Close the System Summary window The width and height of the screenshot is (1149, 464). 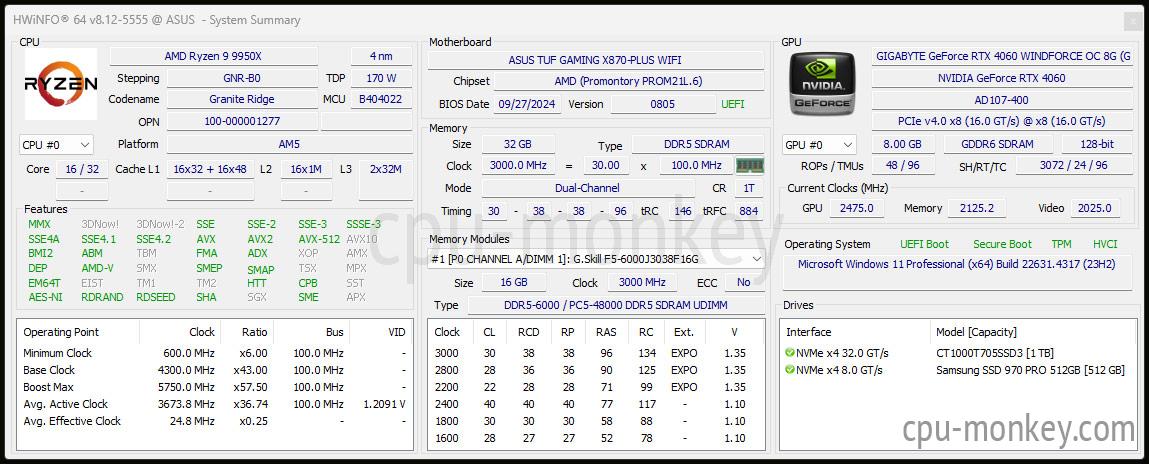[x=1132, y=21]
